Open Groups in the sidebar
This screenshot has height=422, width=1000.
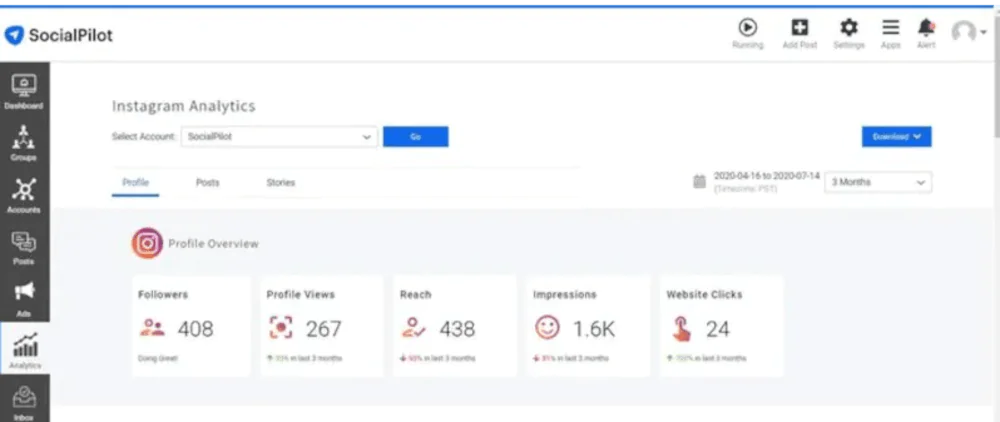(x=24, y=143)
